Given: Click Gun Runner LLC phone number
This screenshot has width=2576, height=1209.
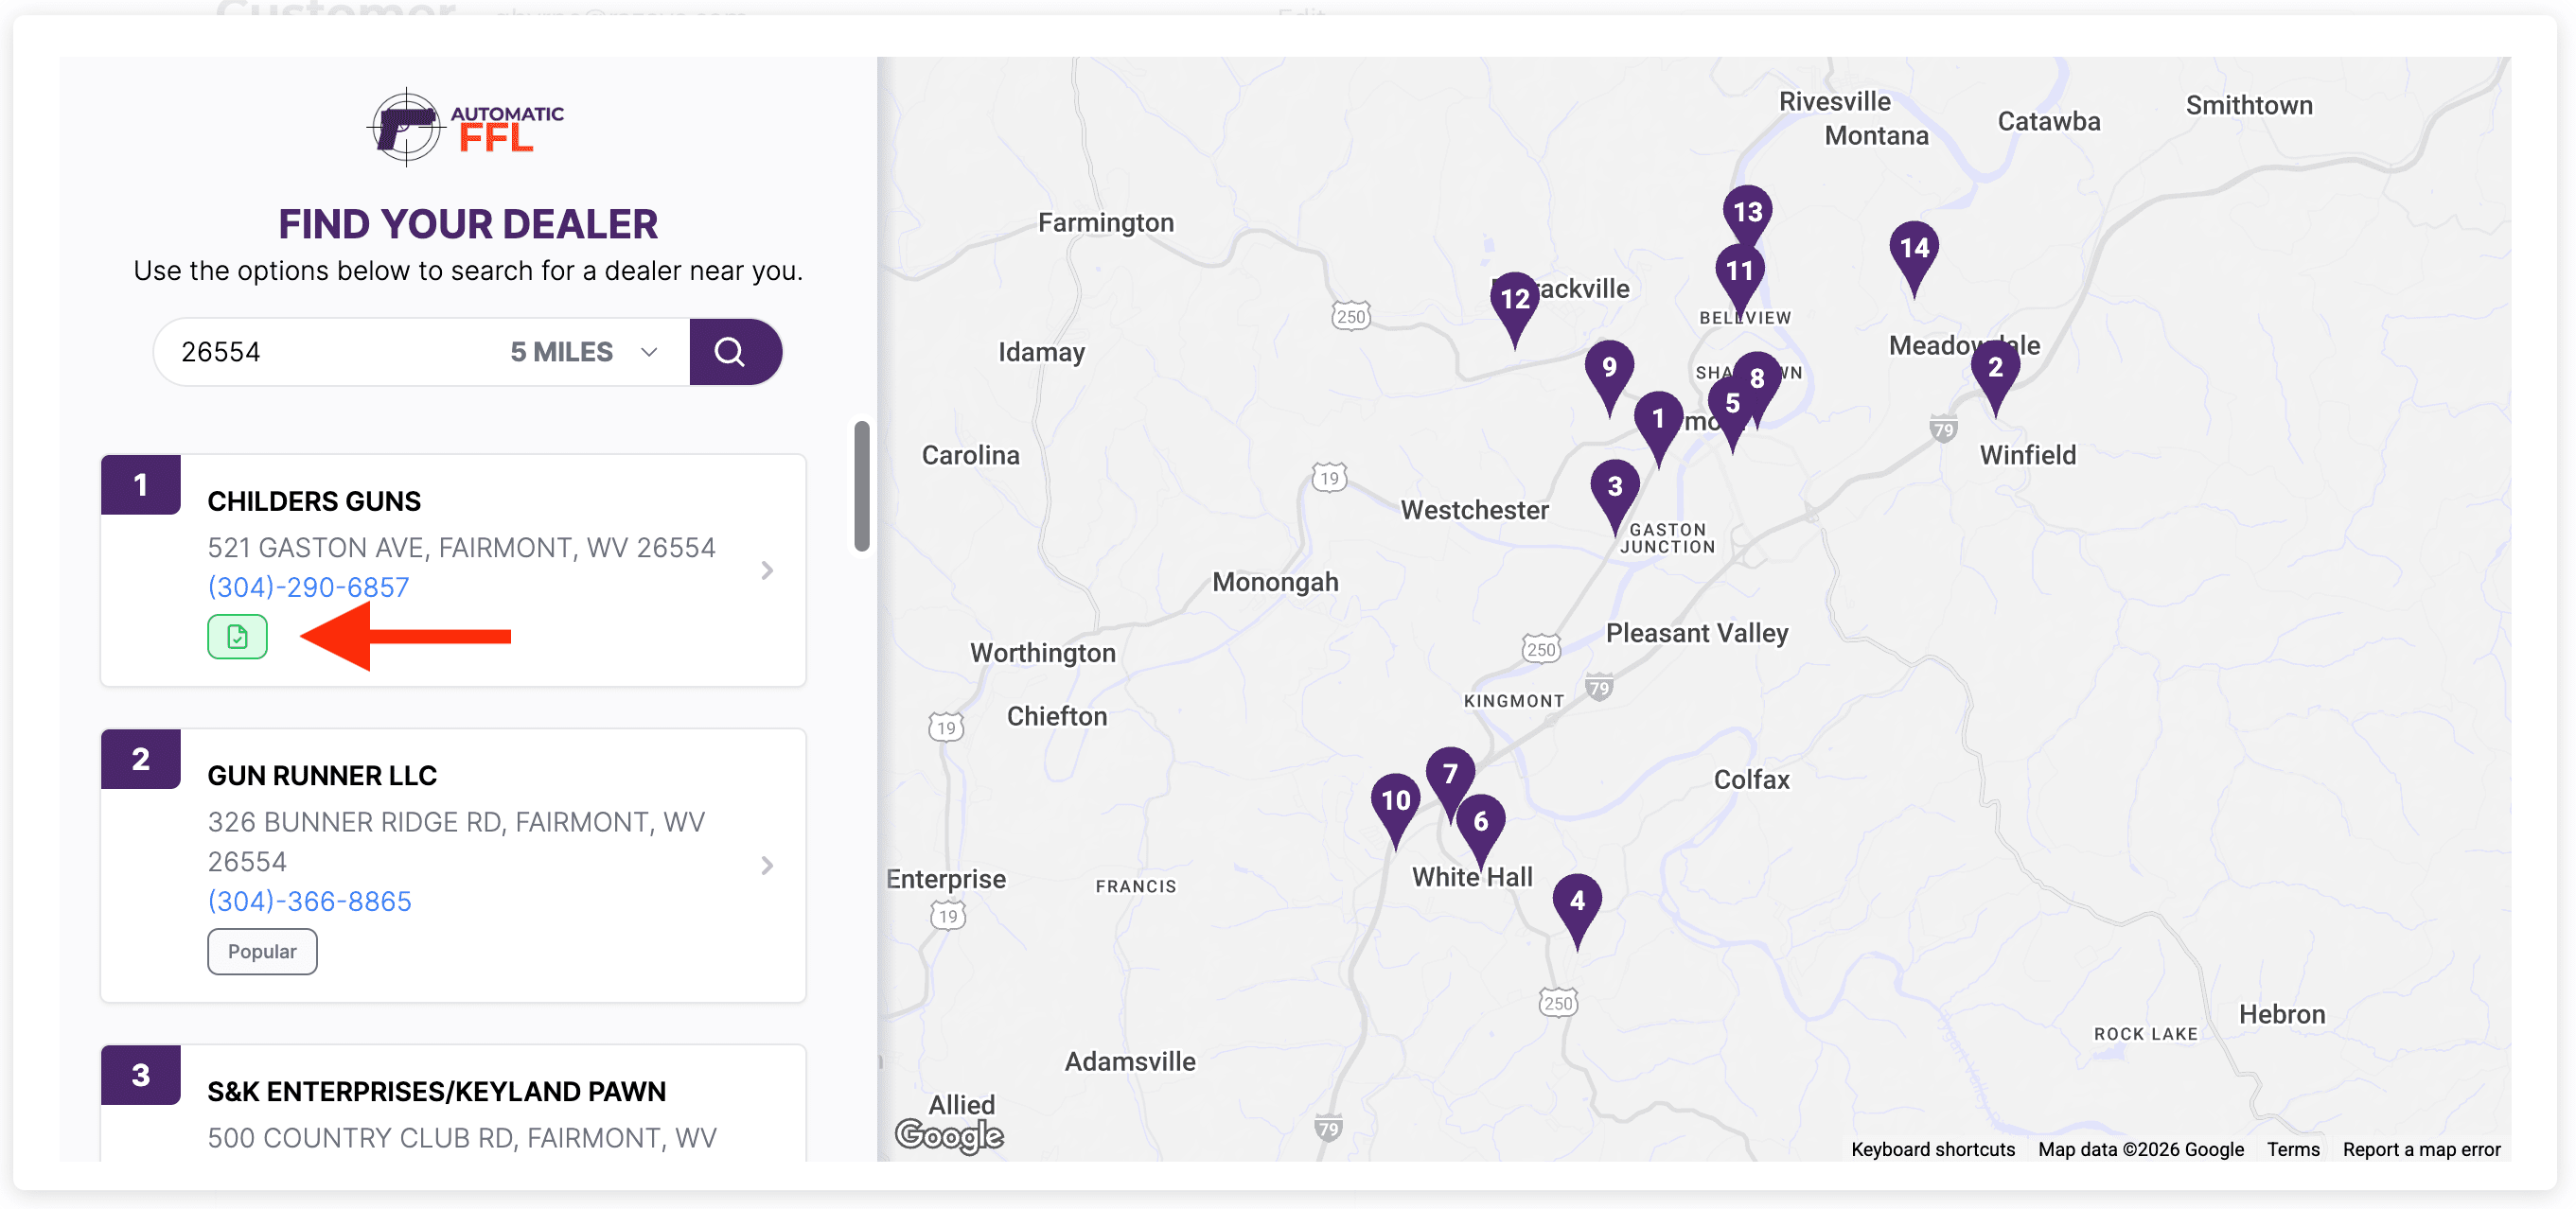Looking at the screenshot, I should point(309,901).
